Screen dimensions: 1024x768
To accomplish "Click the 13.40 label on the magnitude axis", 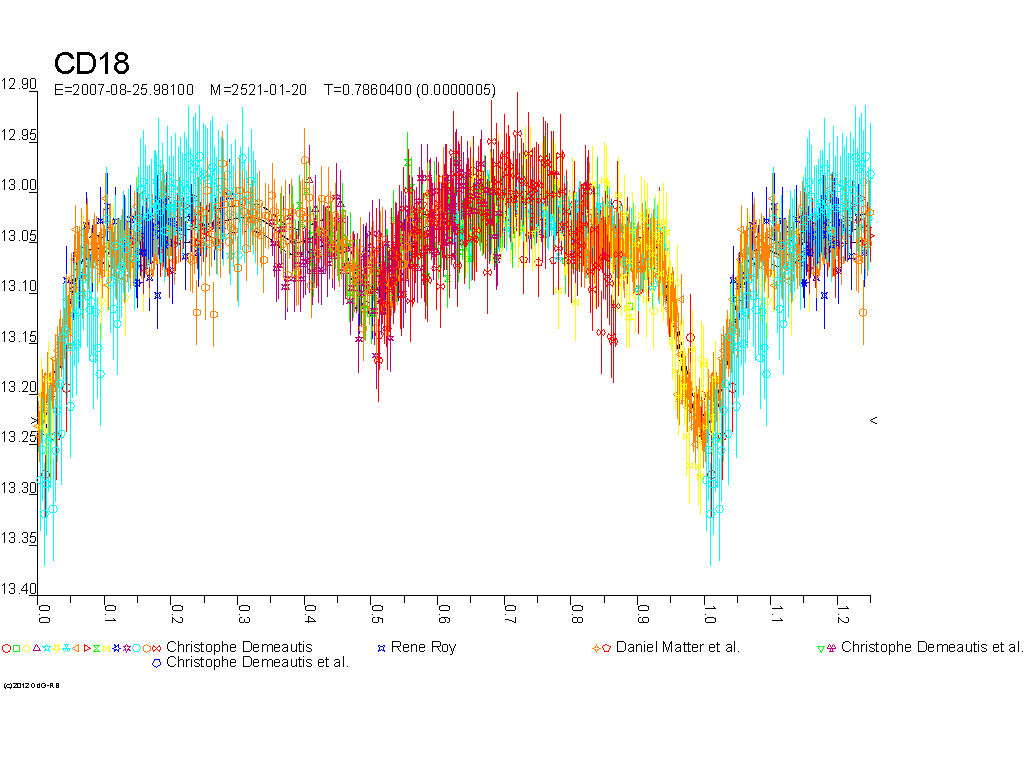I will (19, 588).
